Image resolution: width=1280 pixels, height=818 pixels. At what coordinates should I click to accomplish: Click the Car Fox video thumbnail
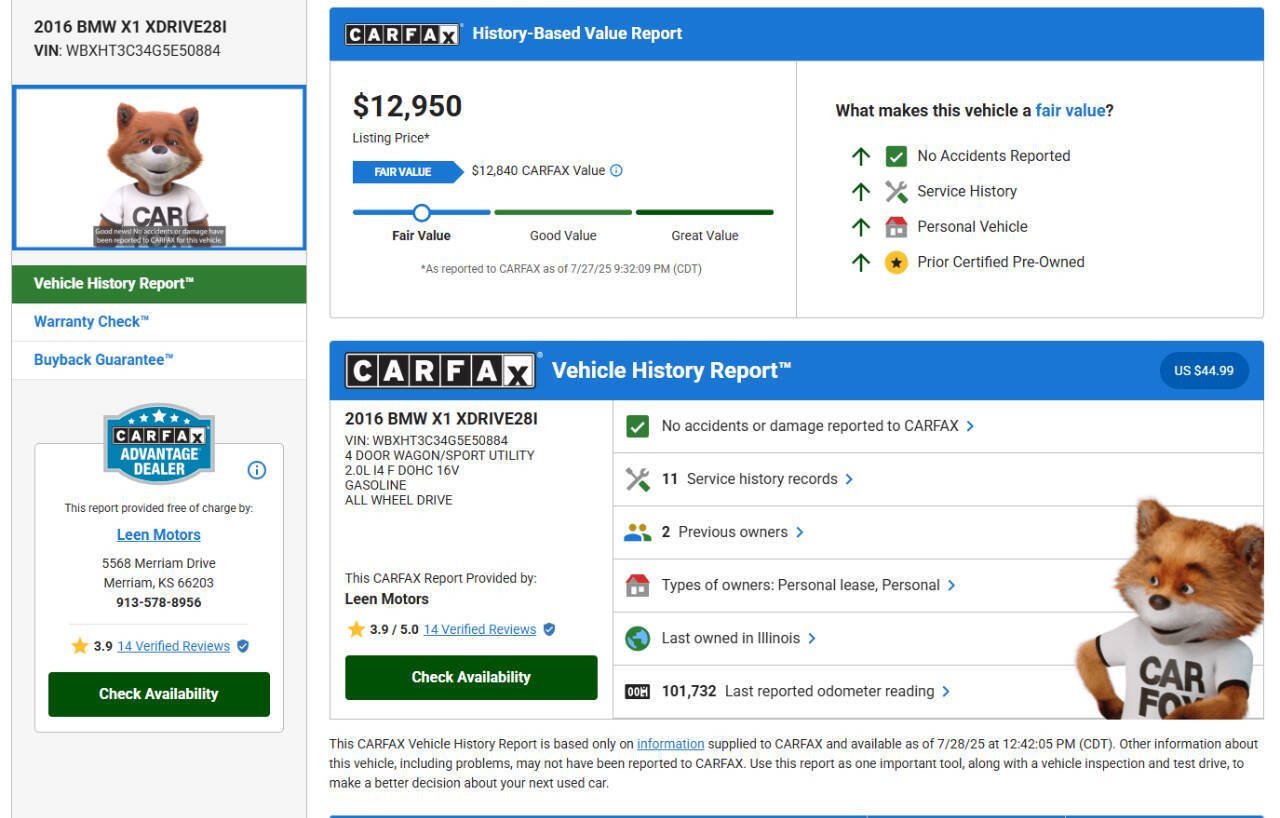(x=159, y=167)
